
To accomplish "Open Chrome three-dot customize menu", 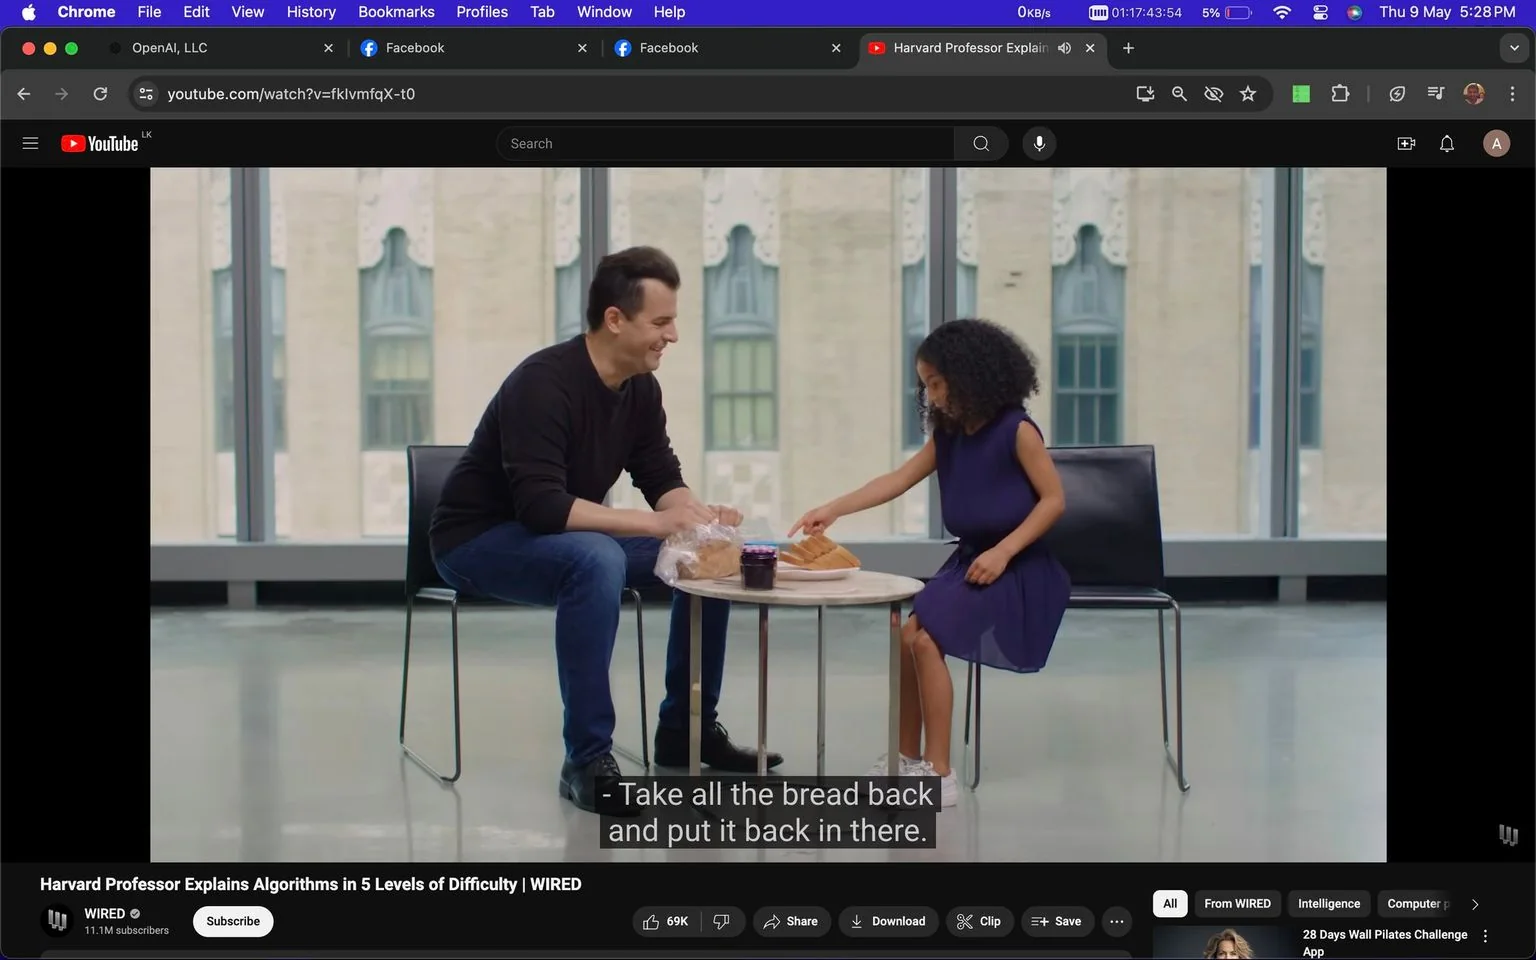I will click(1512, 94).
